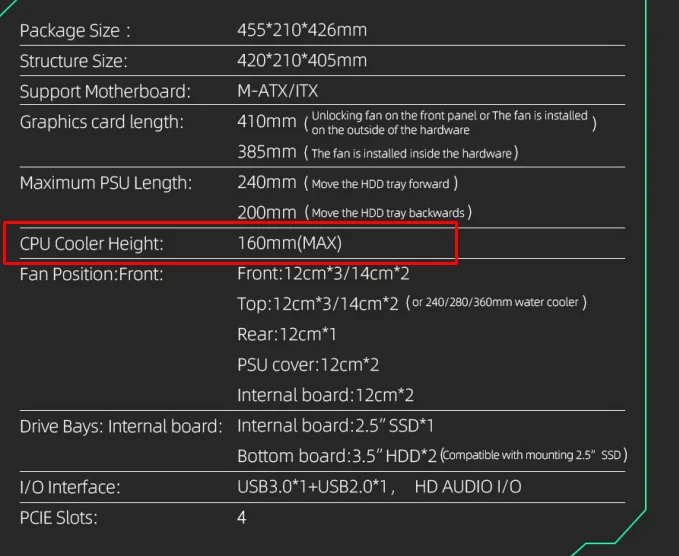679x556 pixels.
Task: Click the PSU cover:12cm*2 entry
Action: coord(308,365)
